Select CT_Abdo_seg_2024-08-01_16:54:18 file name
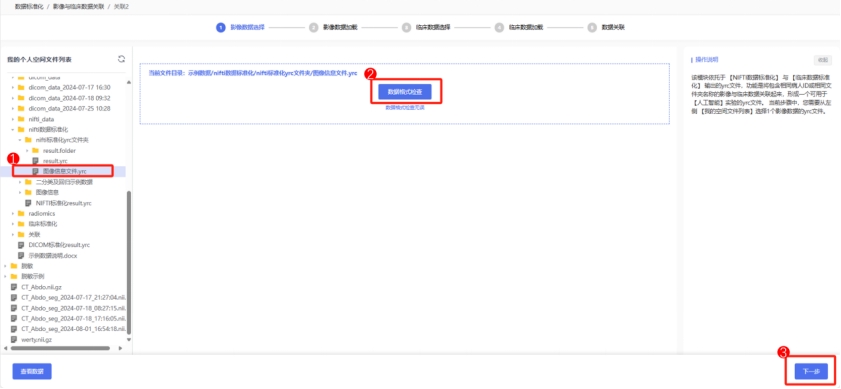This screenshot has width=841, height=389. (73, 329)
